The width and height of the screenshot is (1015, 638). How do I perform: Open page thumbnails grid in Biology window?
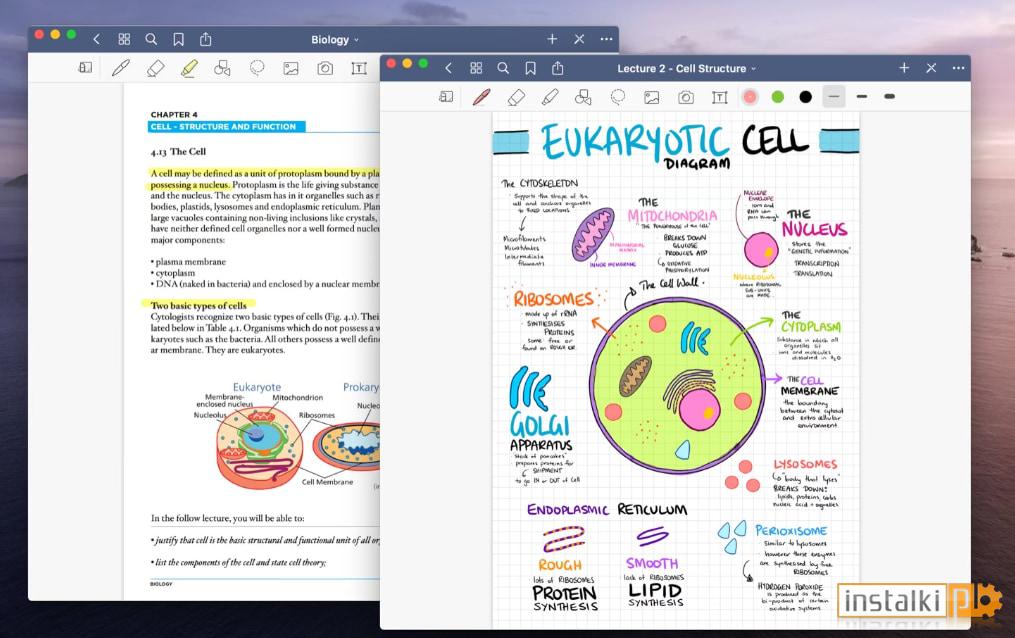[x=124, y=39]
